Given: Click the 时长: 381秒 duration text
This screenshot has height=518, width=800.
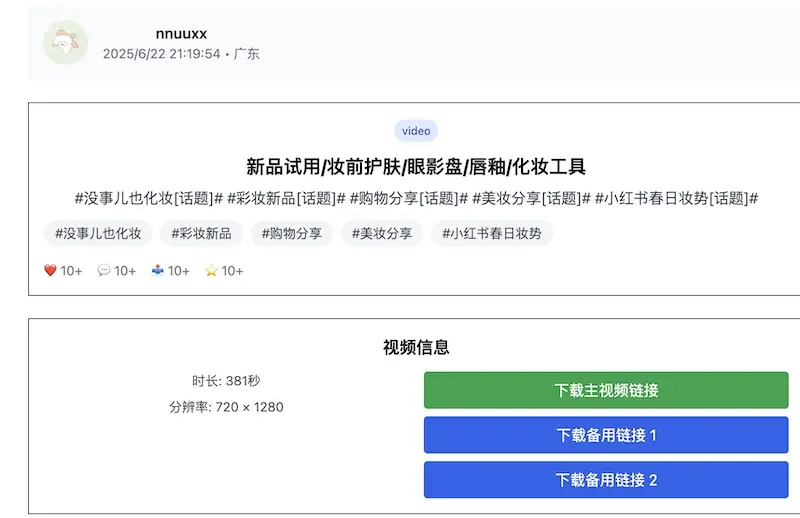Looking at the screenshot, I should coord(226,381).
